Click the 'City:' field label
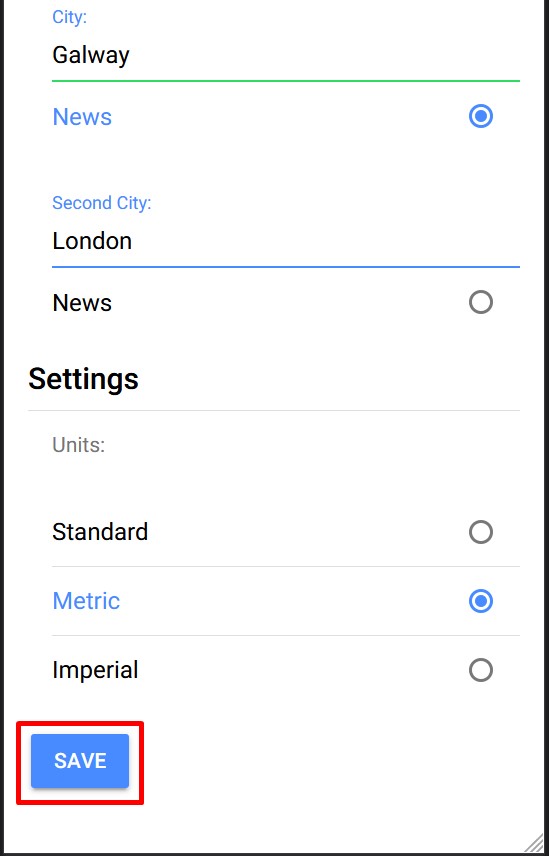The width and height of the screenshot is (549, 856). point(69,17)
